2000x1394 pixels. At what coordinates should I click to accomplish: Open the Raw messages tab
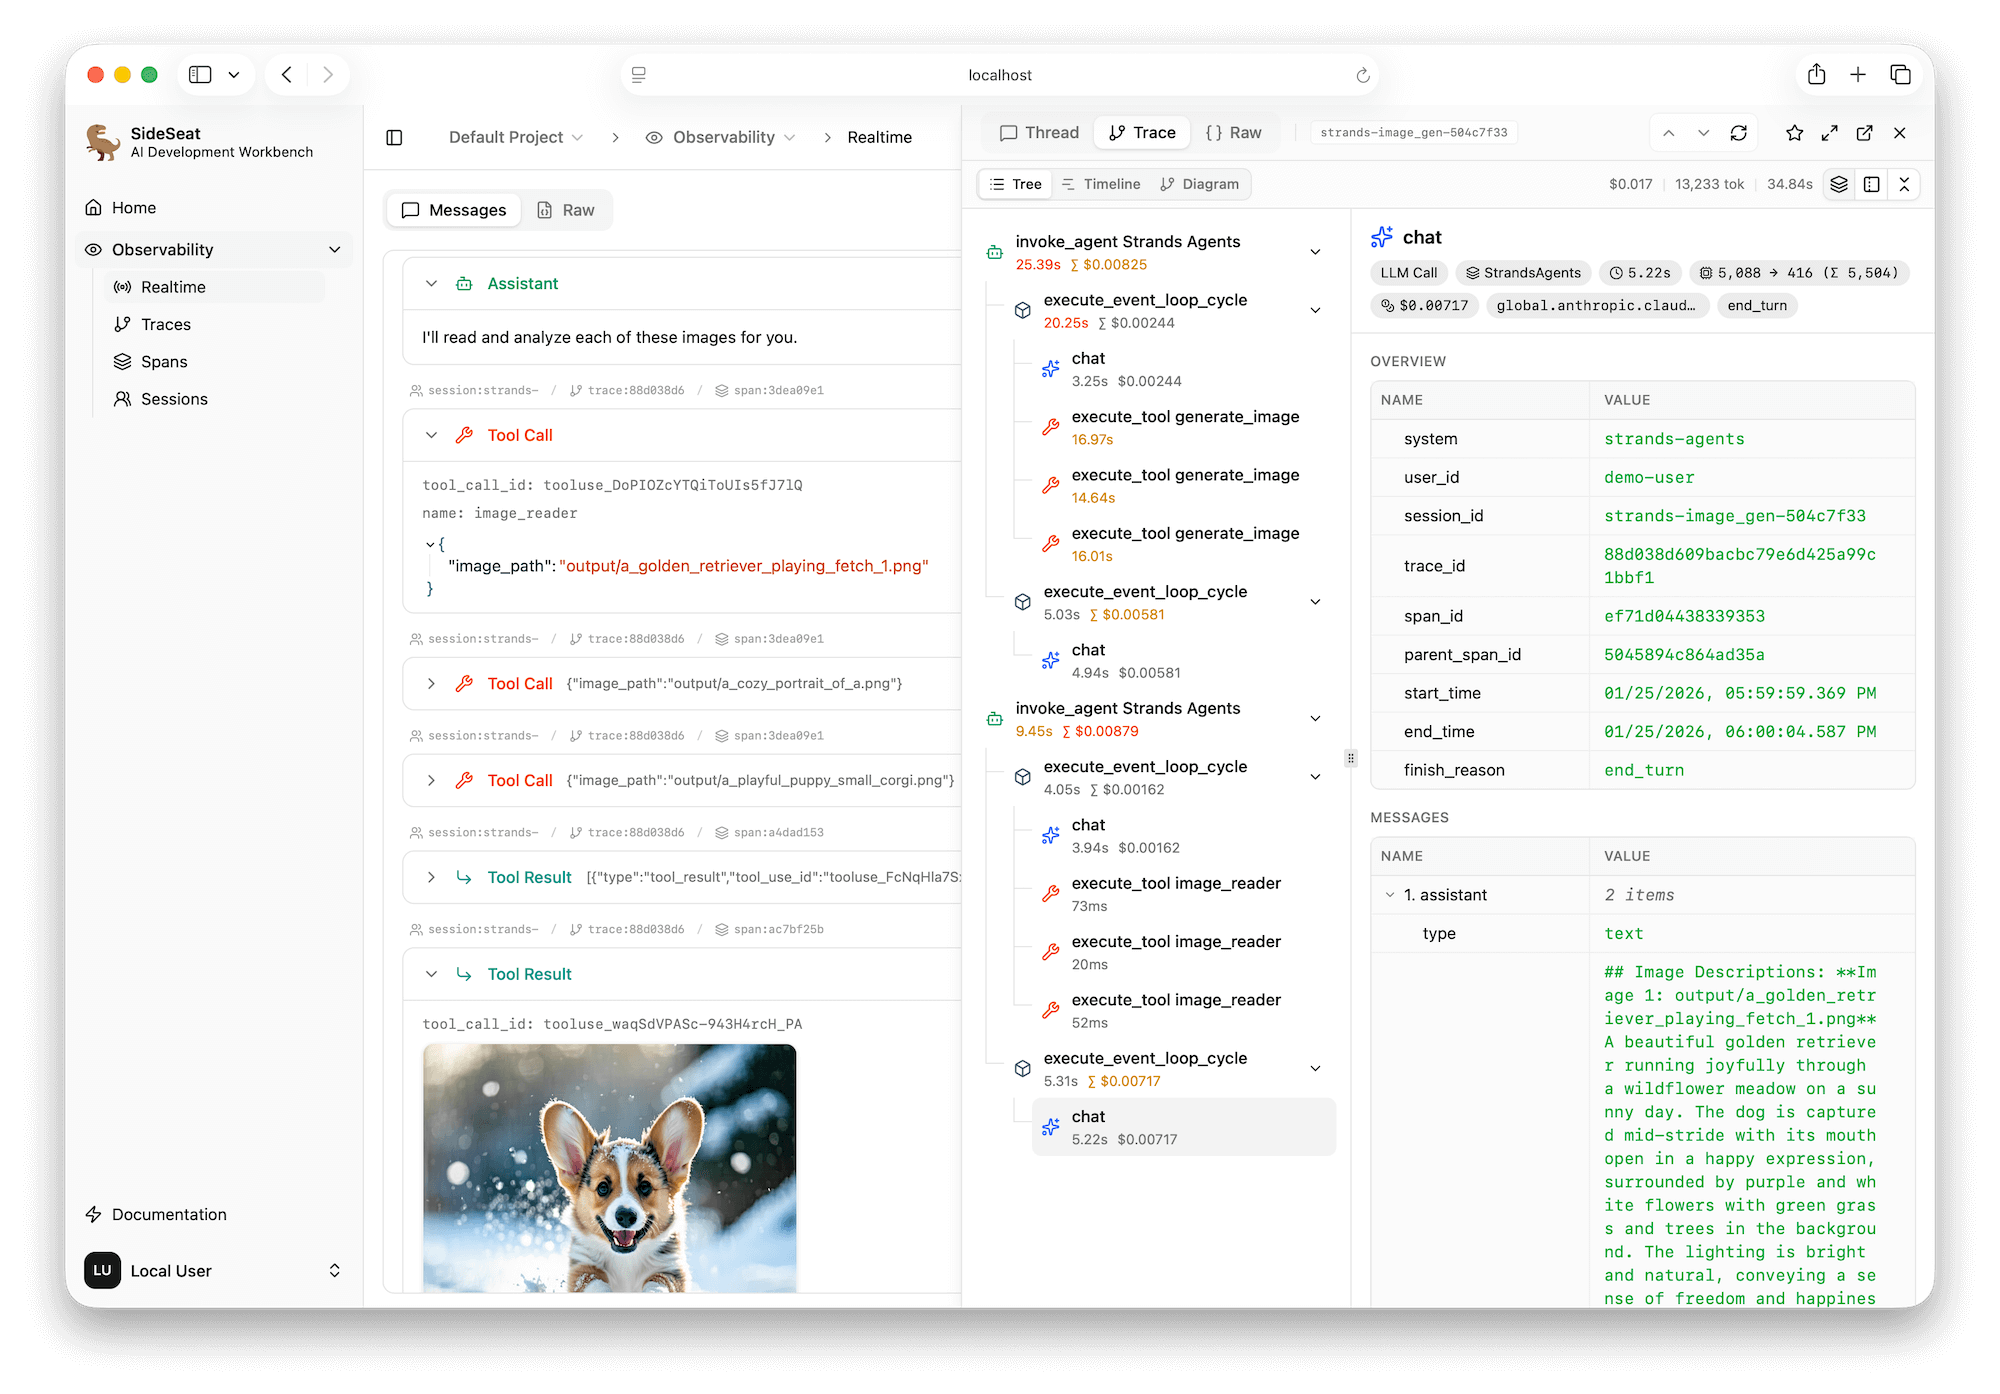pos(566,210)
